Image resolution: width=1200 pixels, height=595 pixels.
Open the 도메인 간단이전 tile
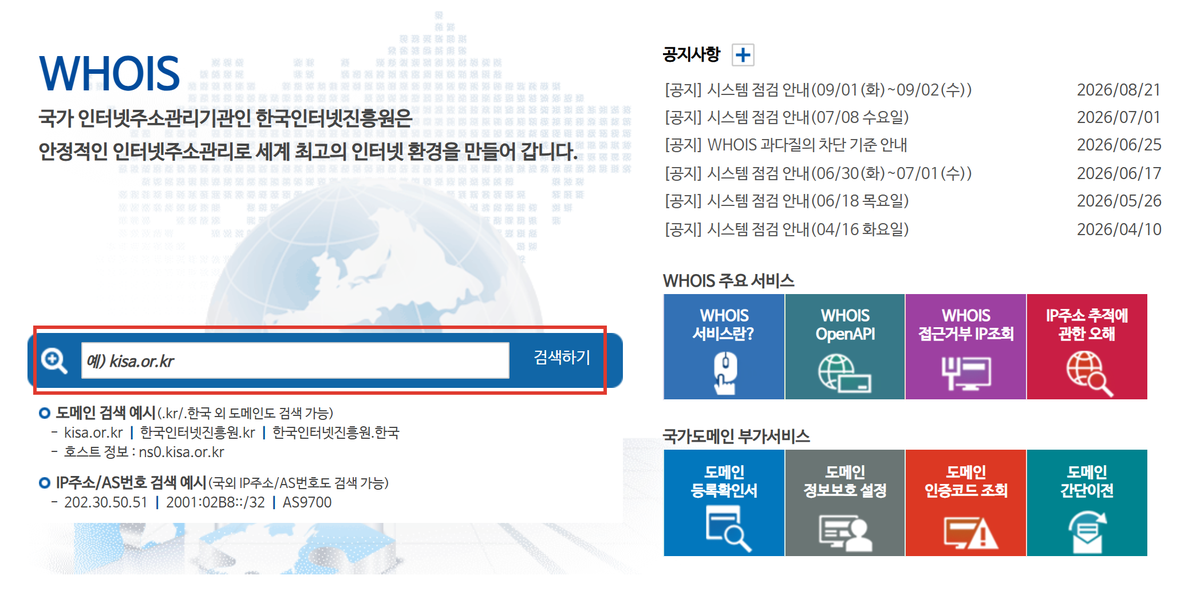coord(1087,502)
